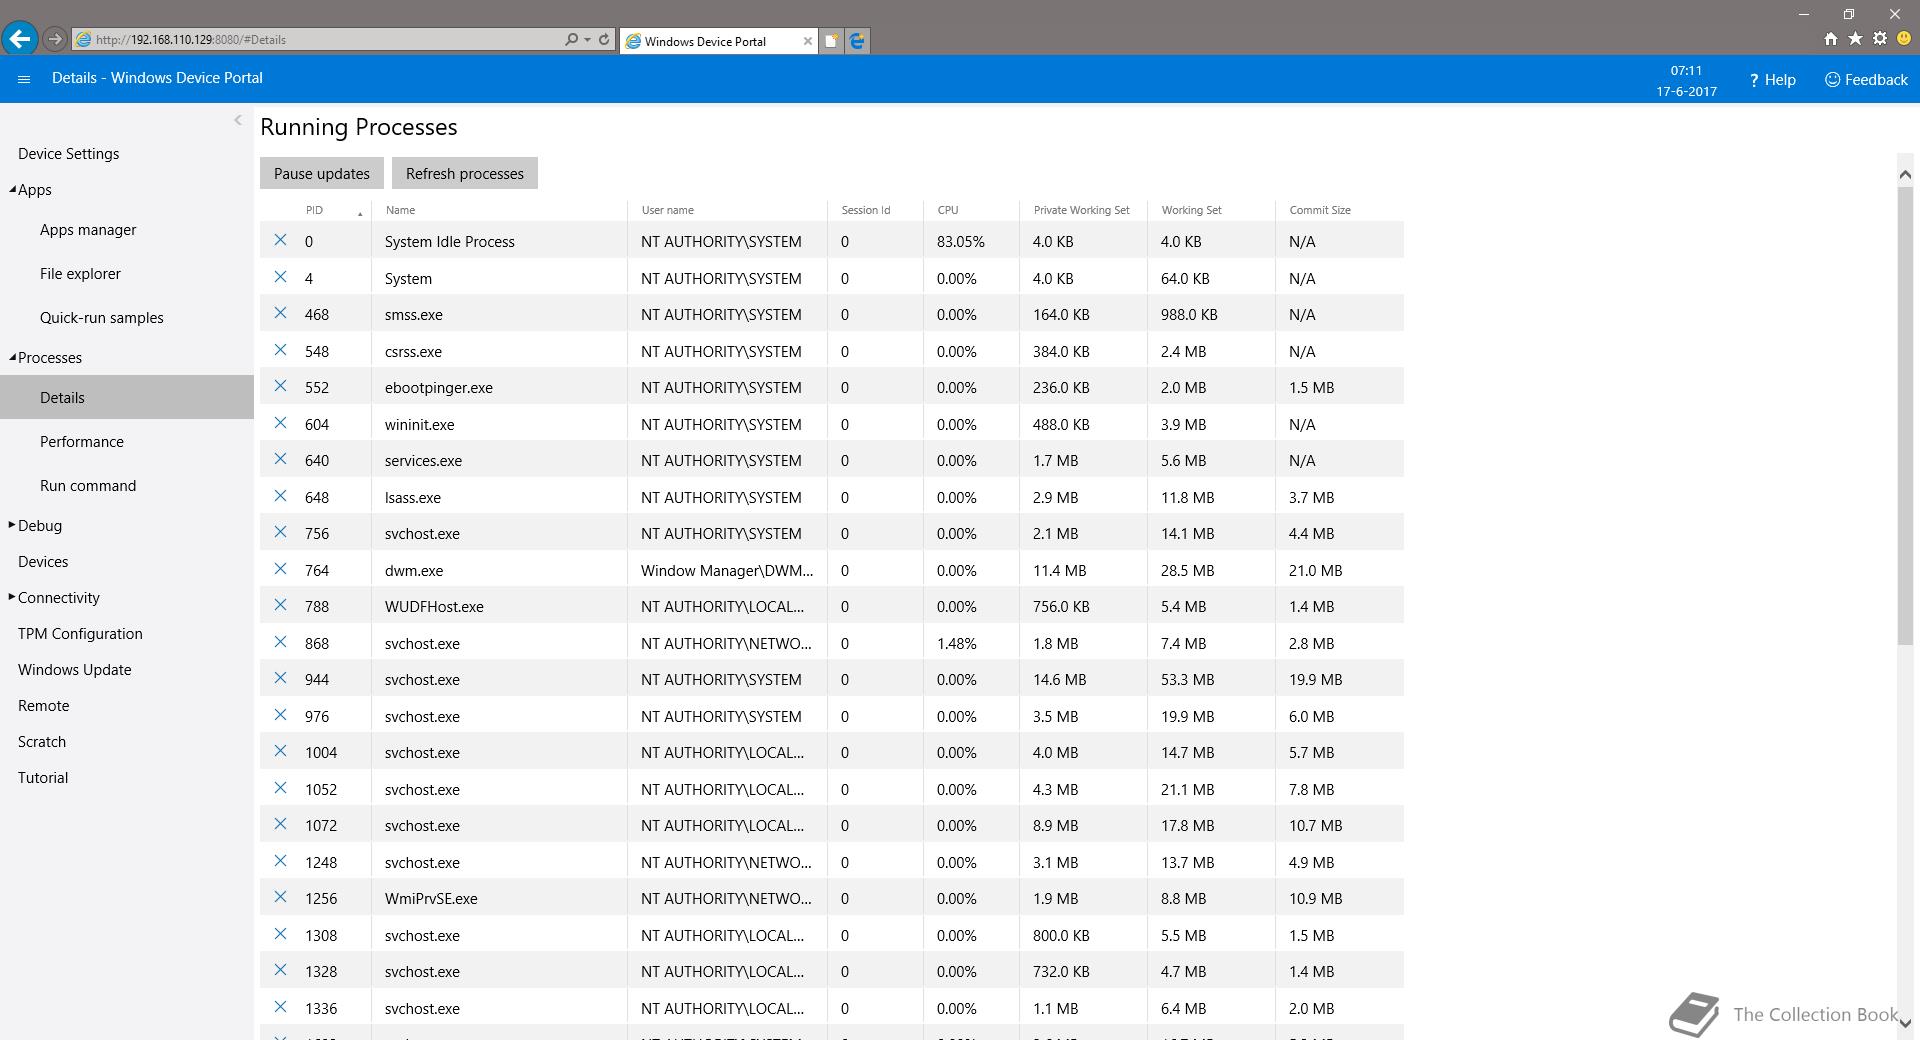Kill csrss.exe process via X icon
The width and height of the screenshot is (1920, 1040).
pyautogui.click(x=281, y=350)
